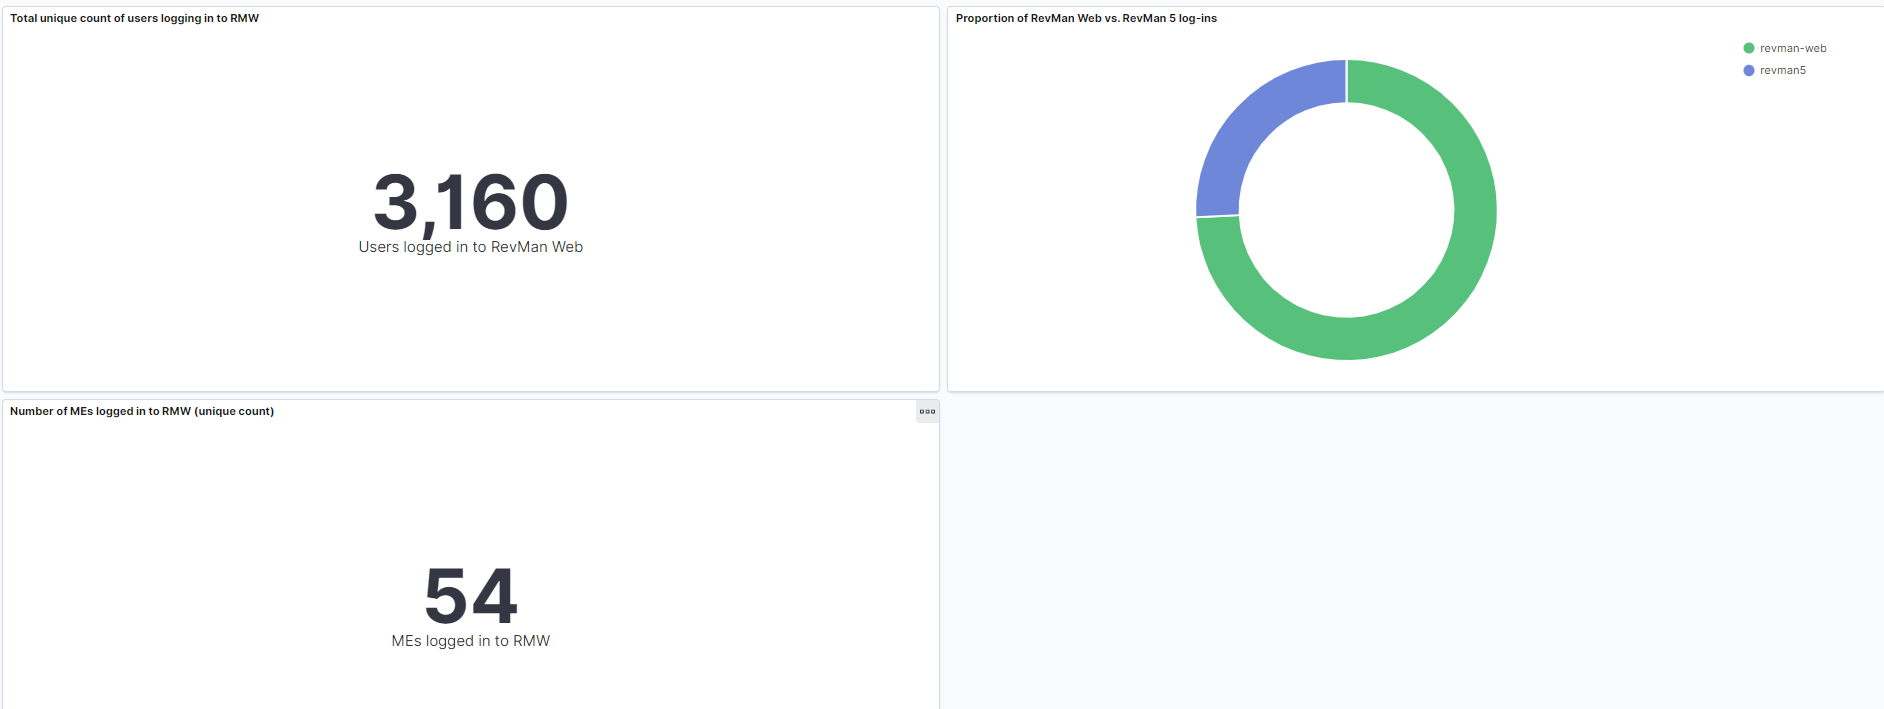Select 'Number of MEs logged in' panel title
The height and width of the screenshot is (709, 1884).
[100, 411]
